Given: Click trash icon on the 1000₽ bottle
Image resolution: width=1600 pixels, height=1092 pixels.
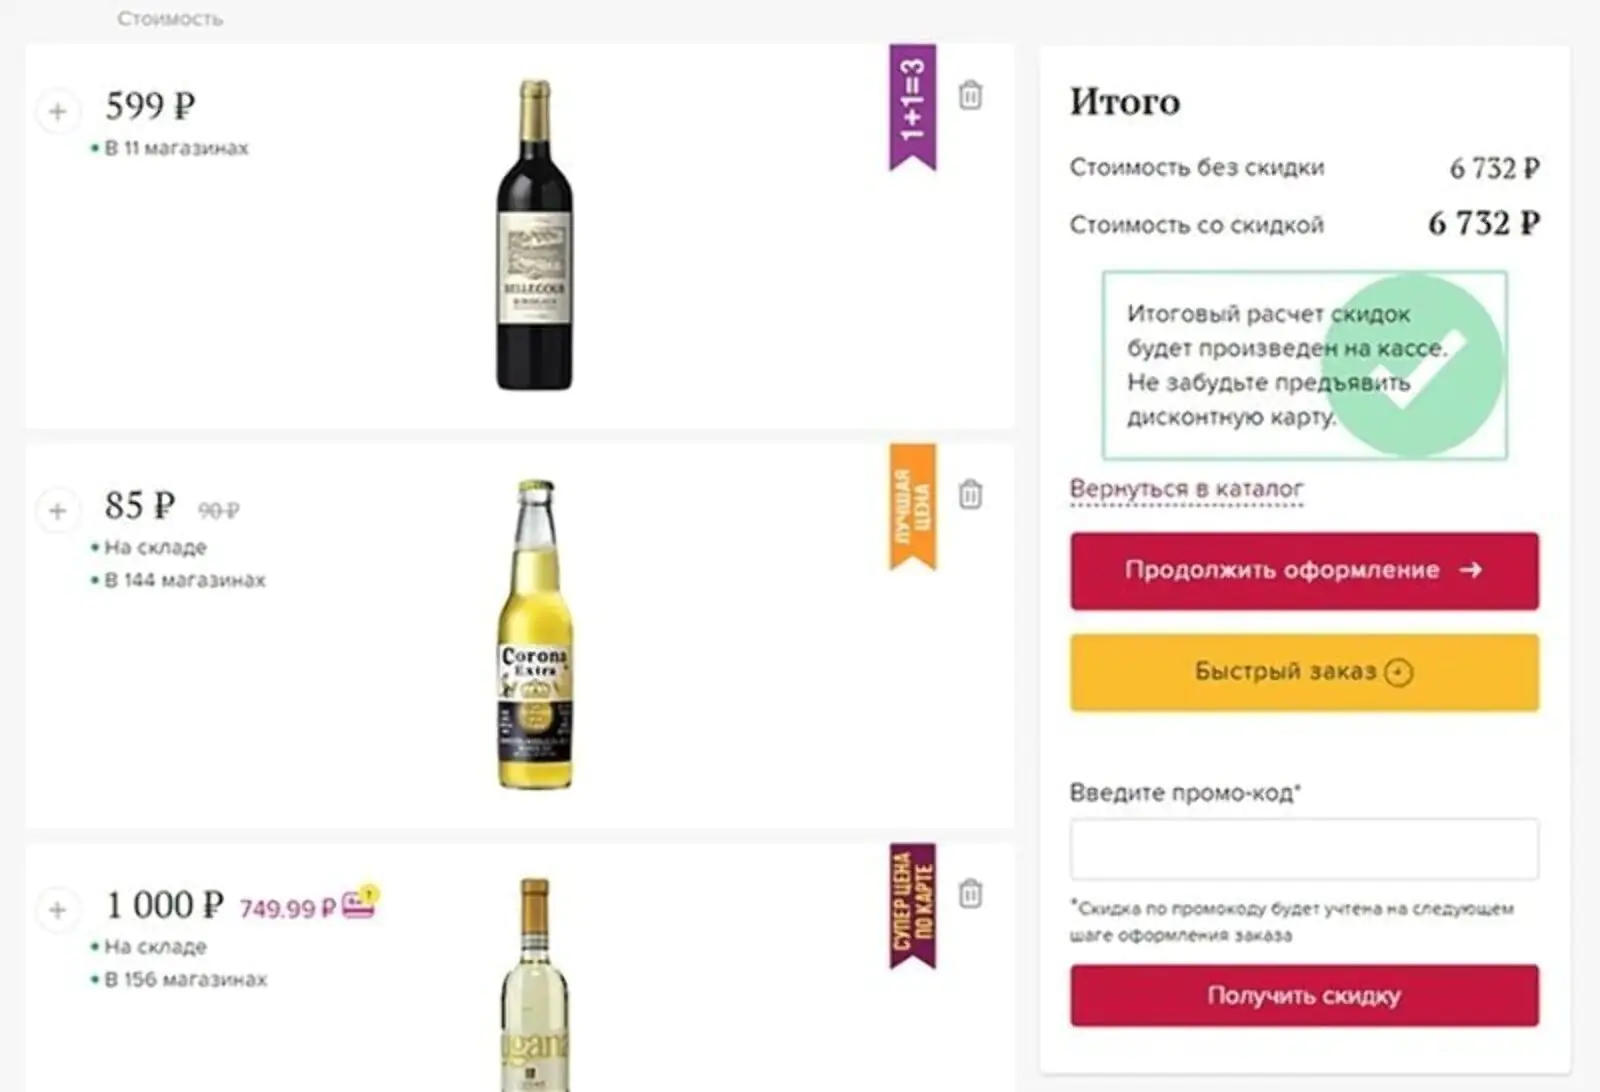Looking at the screenshot, I should 970,893.
